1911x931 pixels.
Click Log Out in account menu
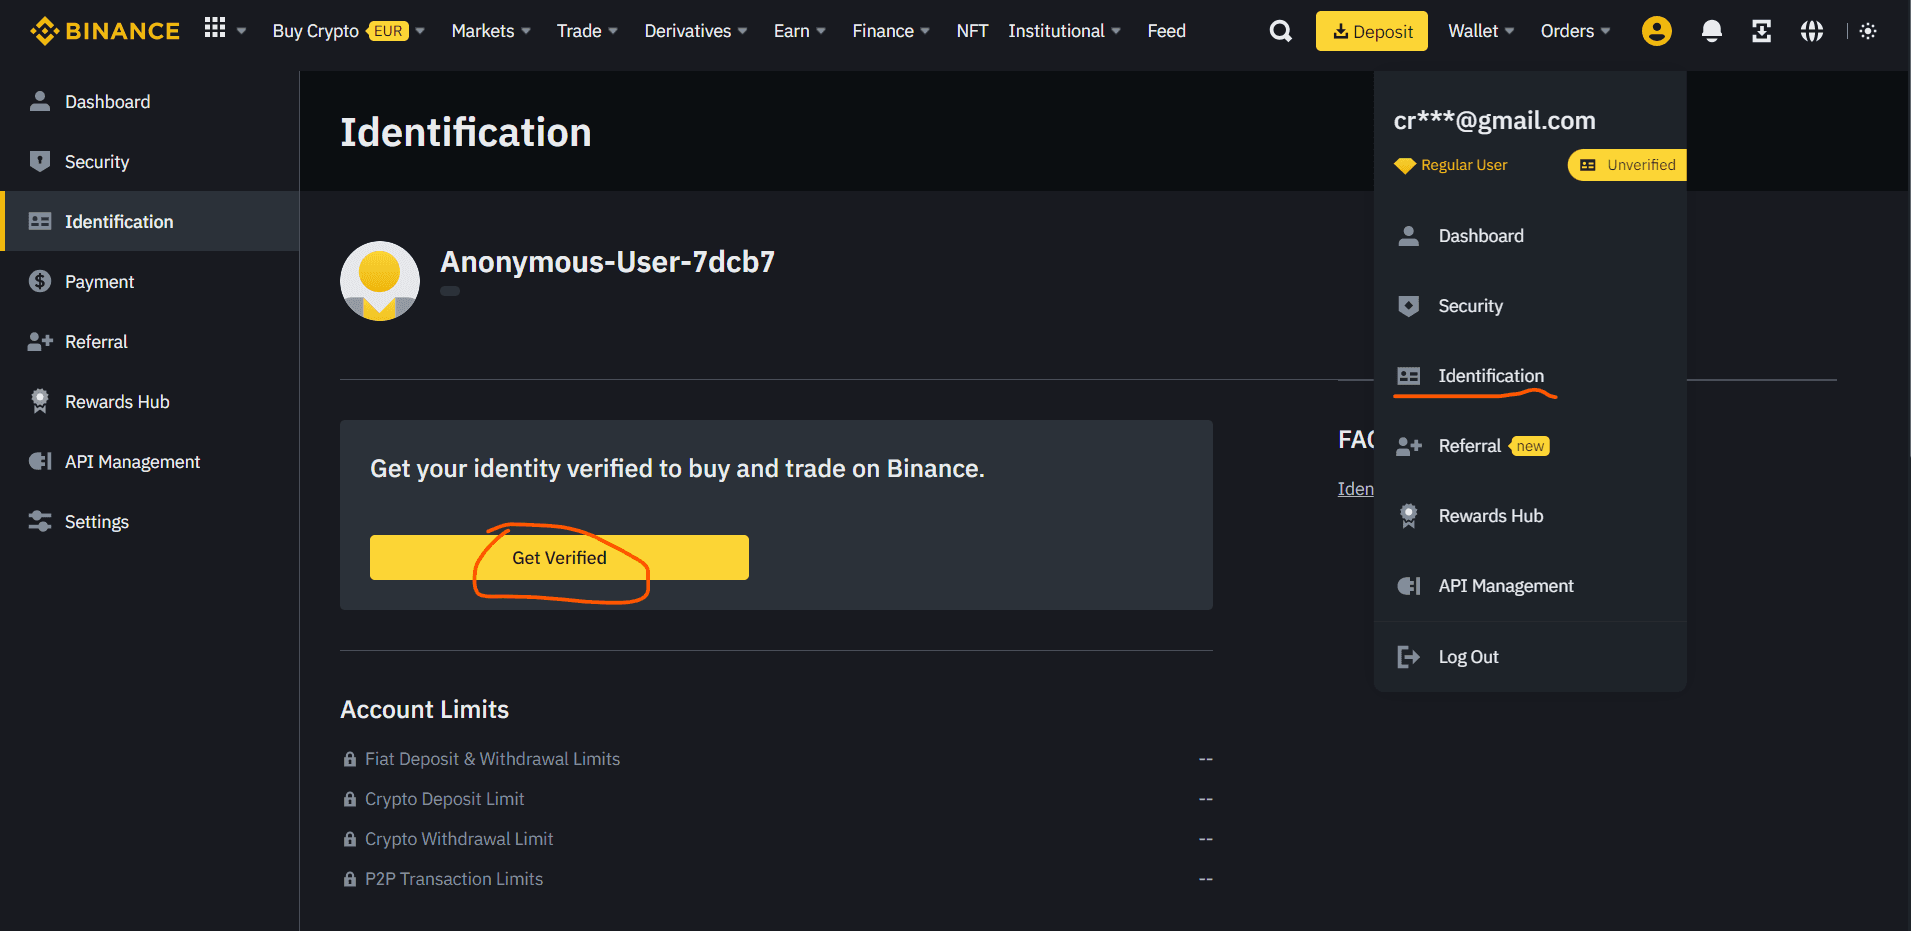click(1530, 657)
